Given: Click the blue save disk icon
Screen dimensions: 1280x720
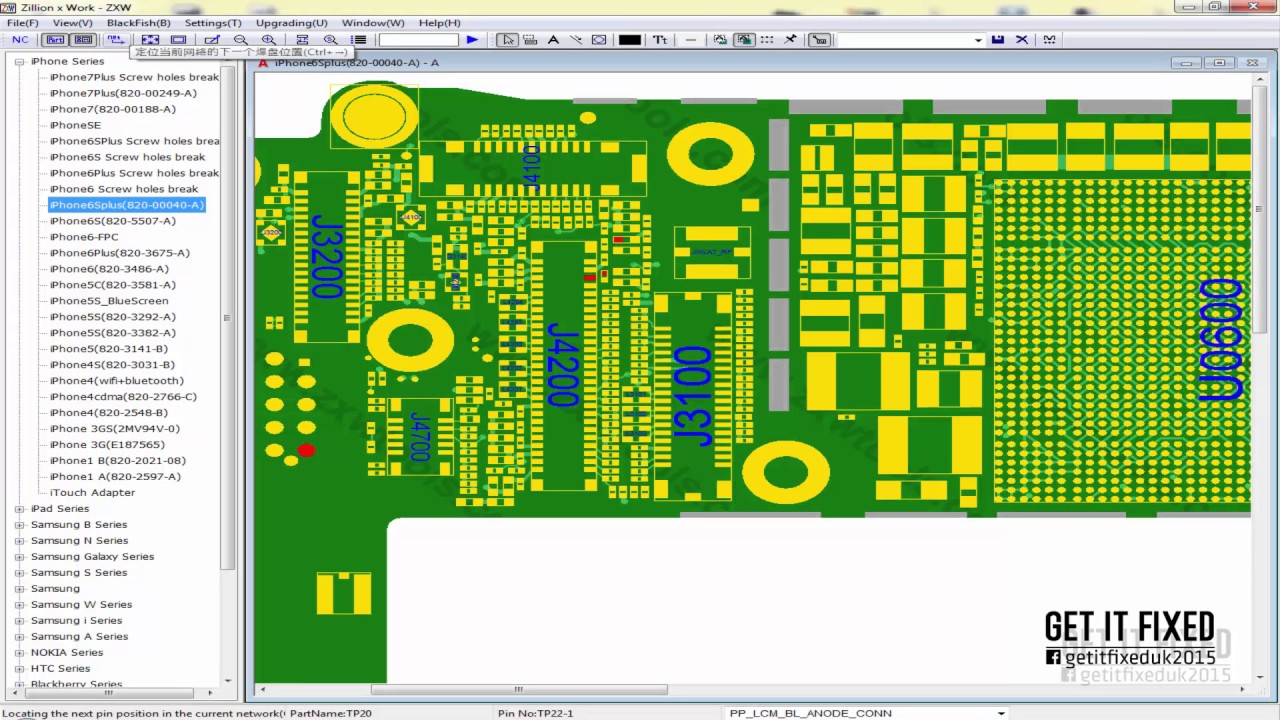Looking at the screenshot, I should pos(998,40).
